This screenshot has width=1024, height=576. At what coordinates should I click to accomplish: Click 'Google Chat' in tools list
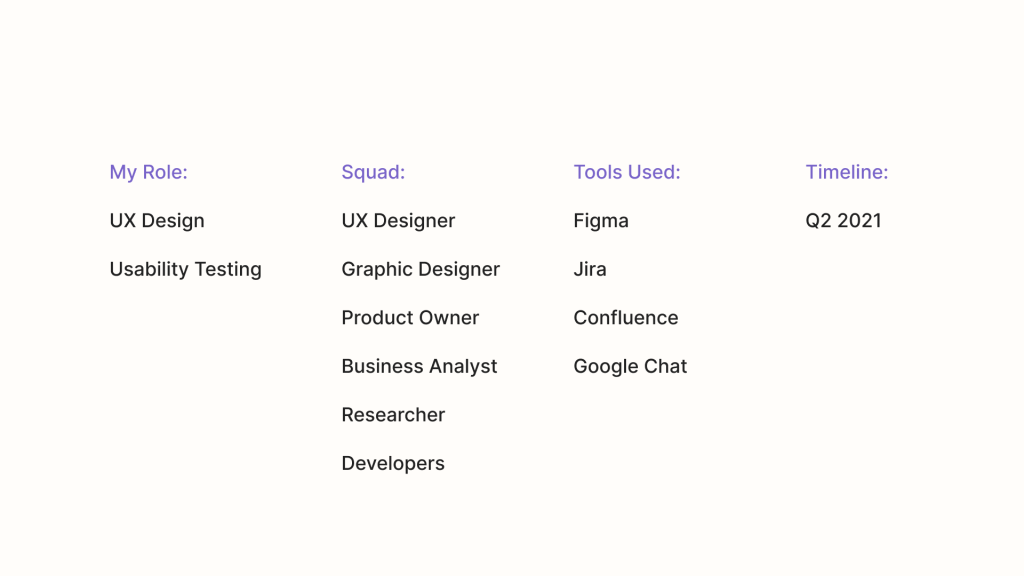click(630, 367)
